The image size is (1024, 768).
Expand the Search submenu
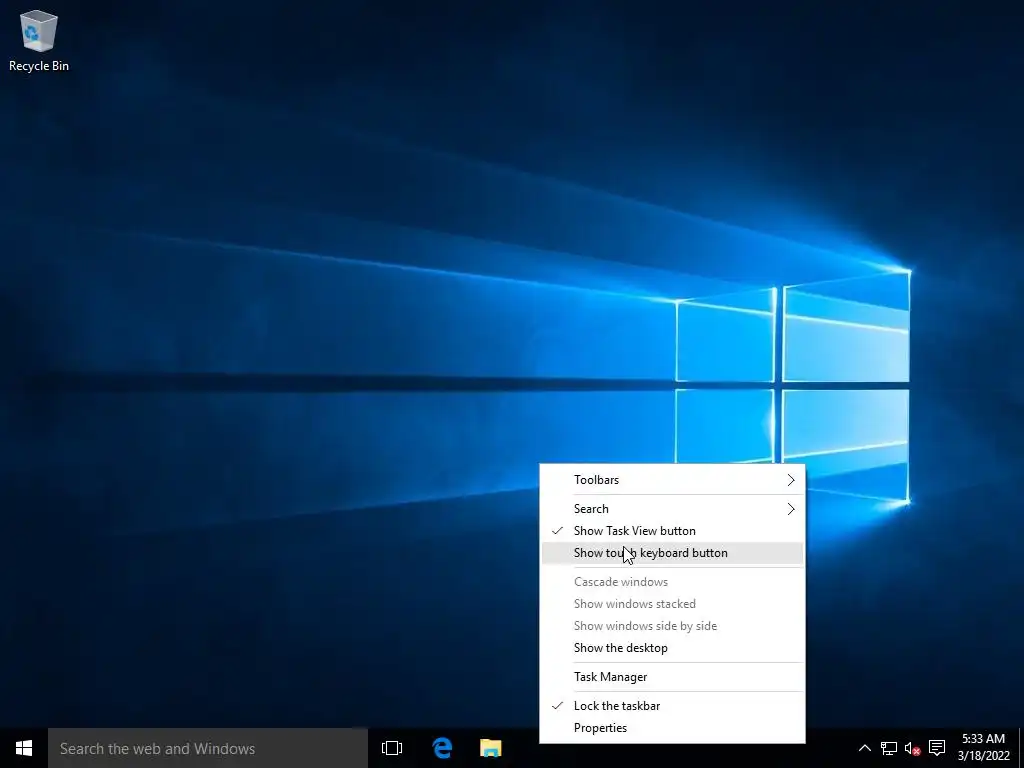[x=672, y=509]
